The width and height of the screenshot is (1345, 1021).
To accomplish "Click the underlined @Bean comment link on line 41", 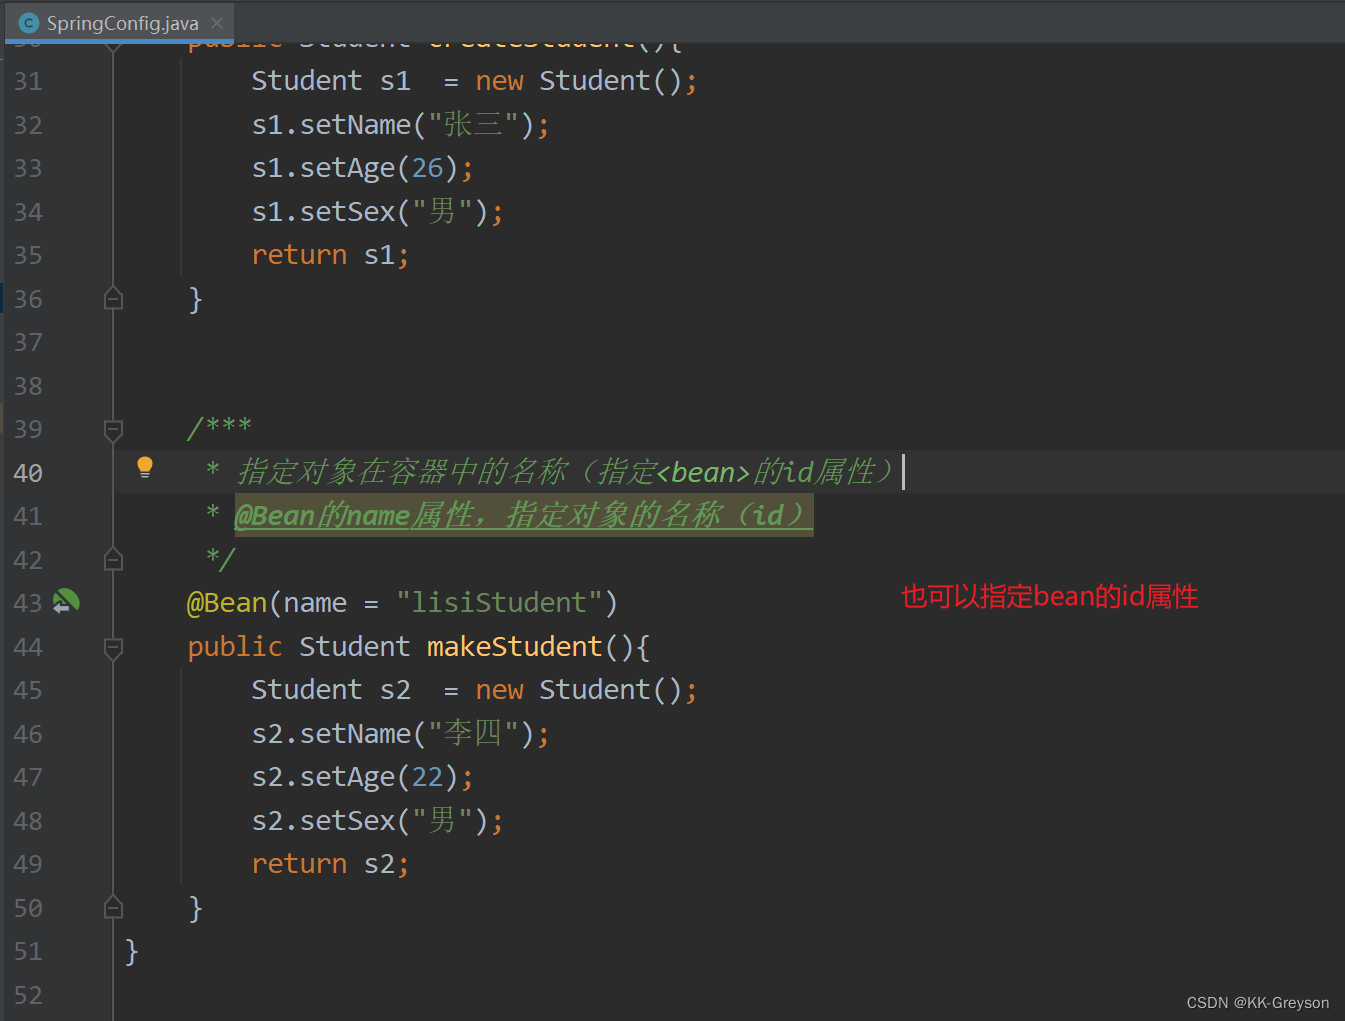I will pyautogui.click(x=523, y=515).
